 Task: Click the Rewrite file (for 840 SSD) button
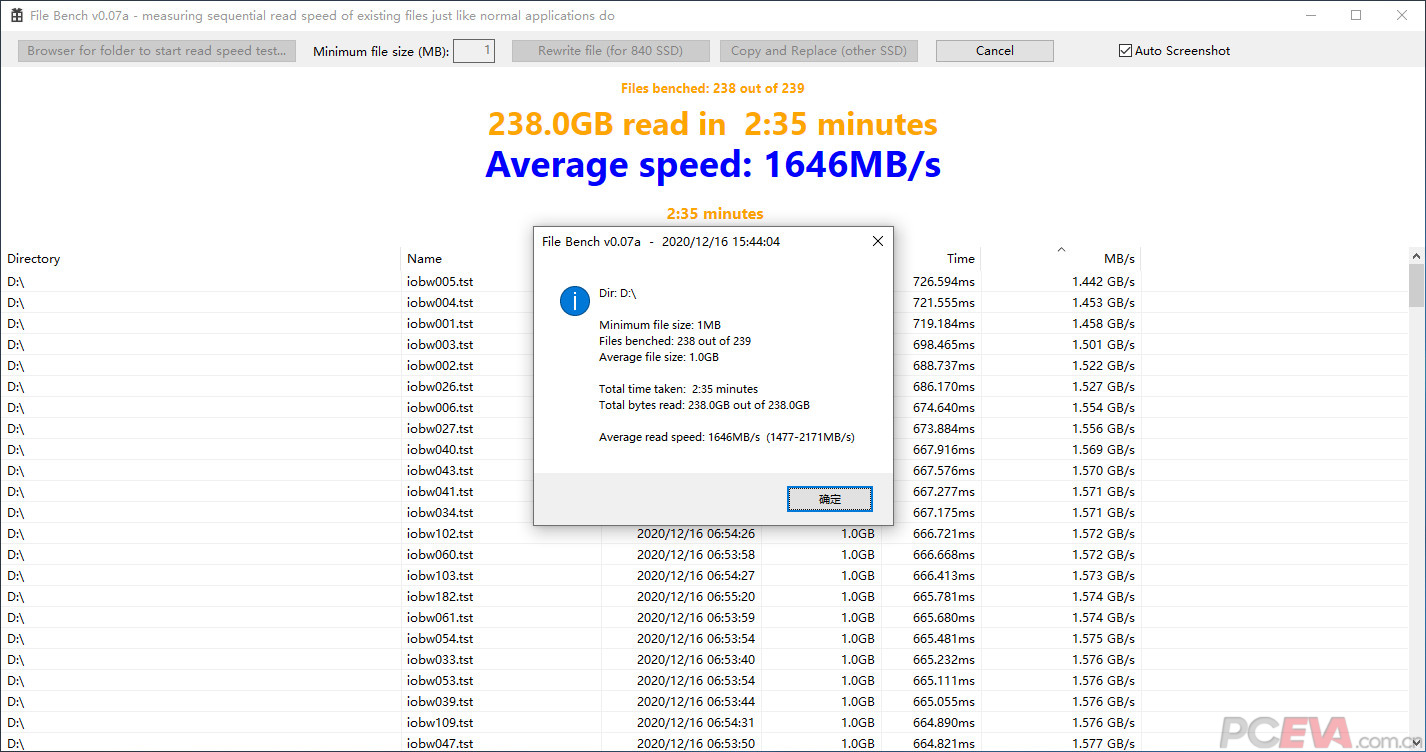(x=611, y=51)
